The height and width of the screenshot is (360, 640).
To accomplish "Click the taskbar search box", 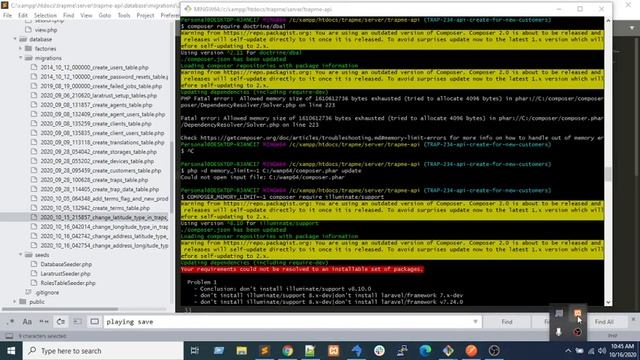I will coord(103,351).
